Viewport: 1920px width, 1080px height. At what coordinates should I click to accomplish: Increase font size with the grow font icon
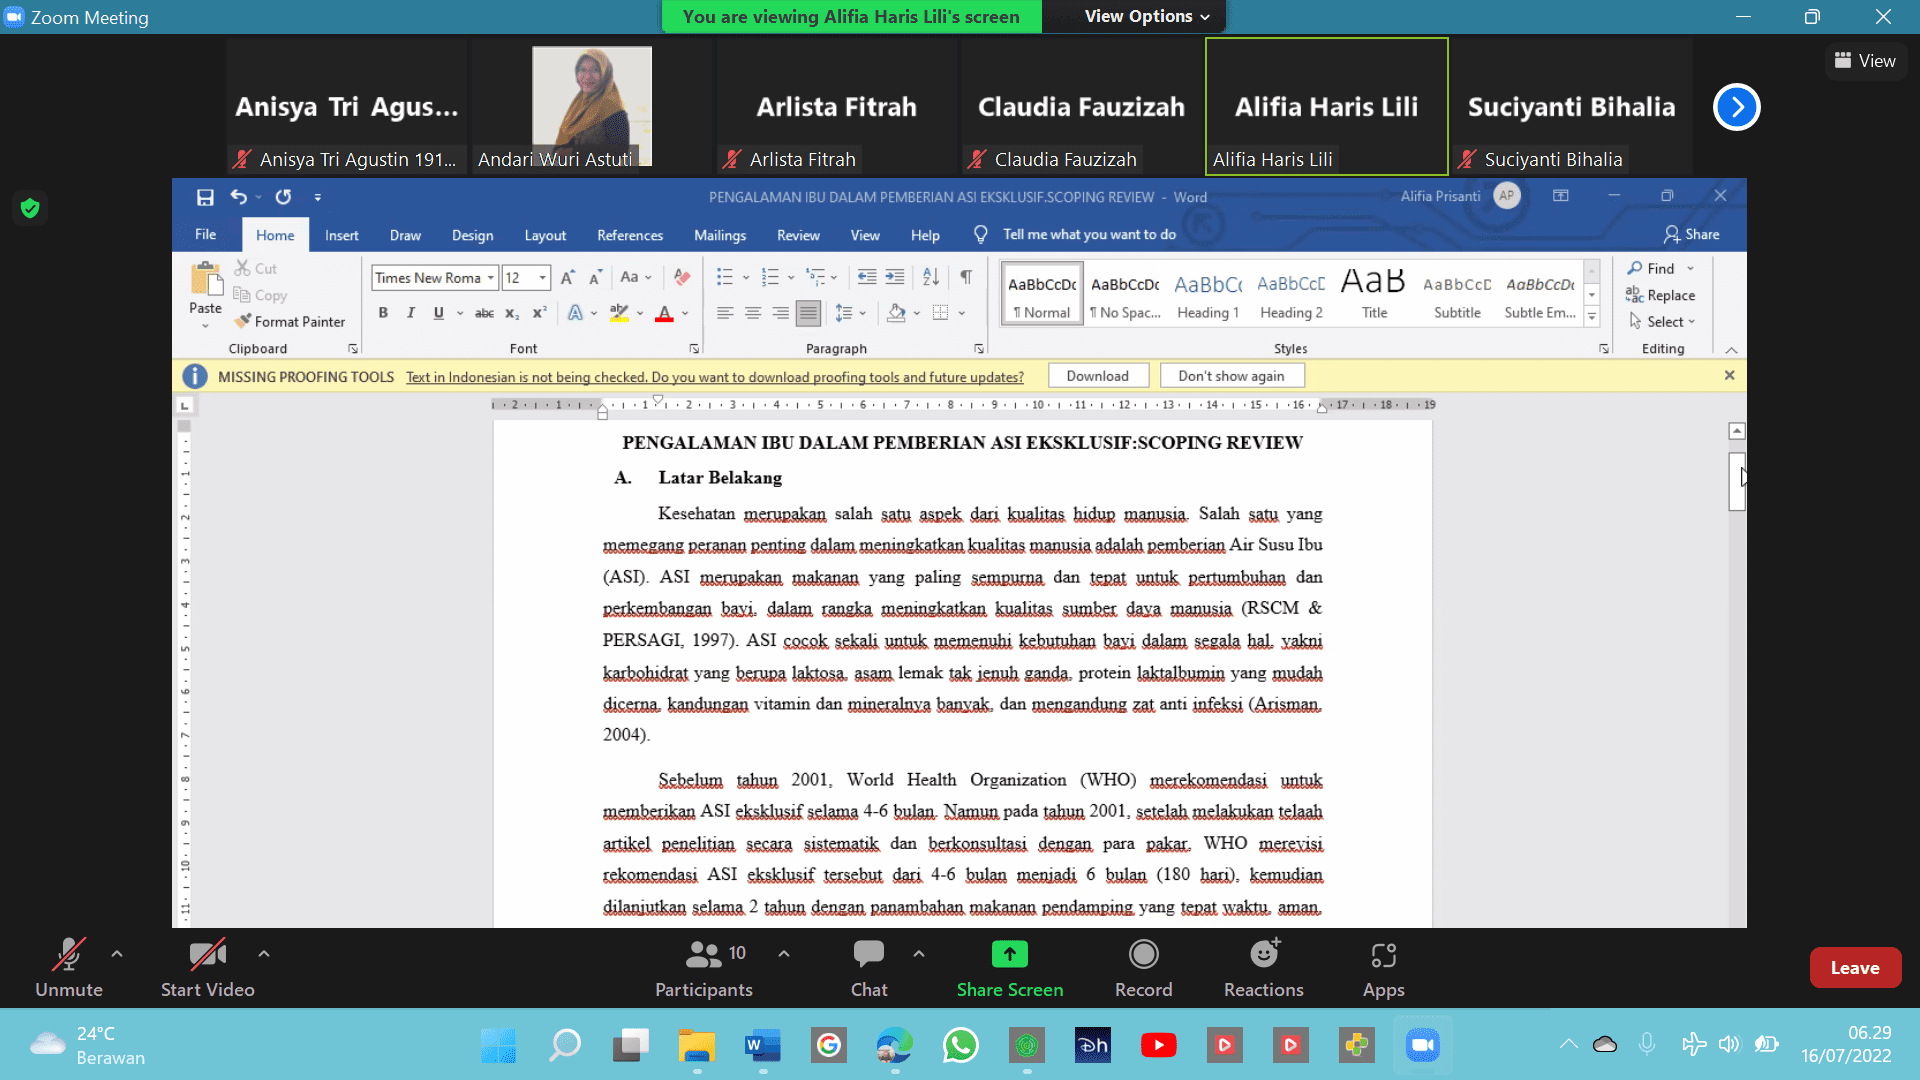[567, 278]
